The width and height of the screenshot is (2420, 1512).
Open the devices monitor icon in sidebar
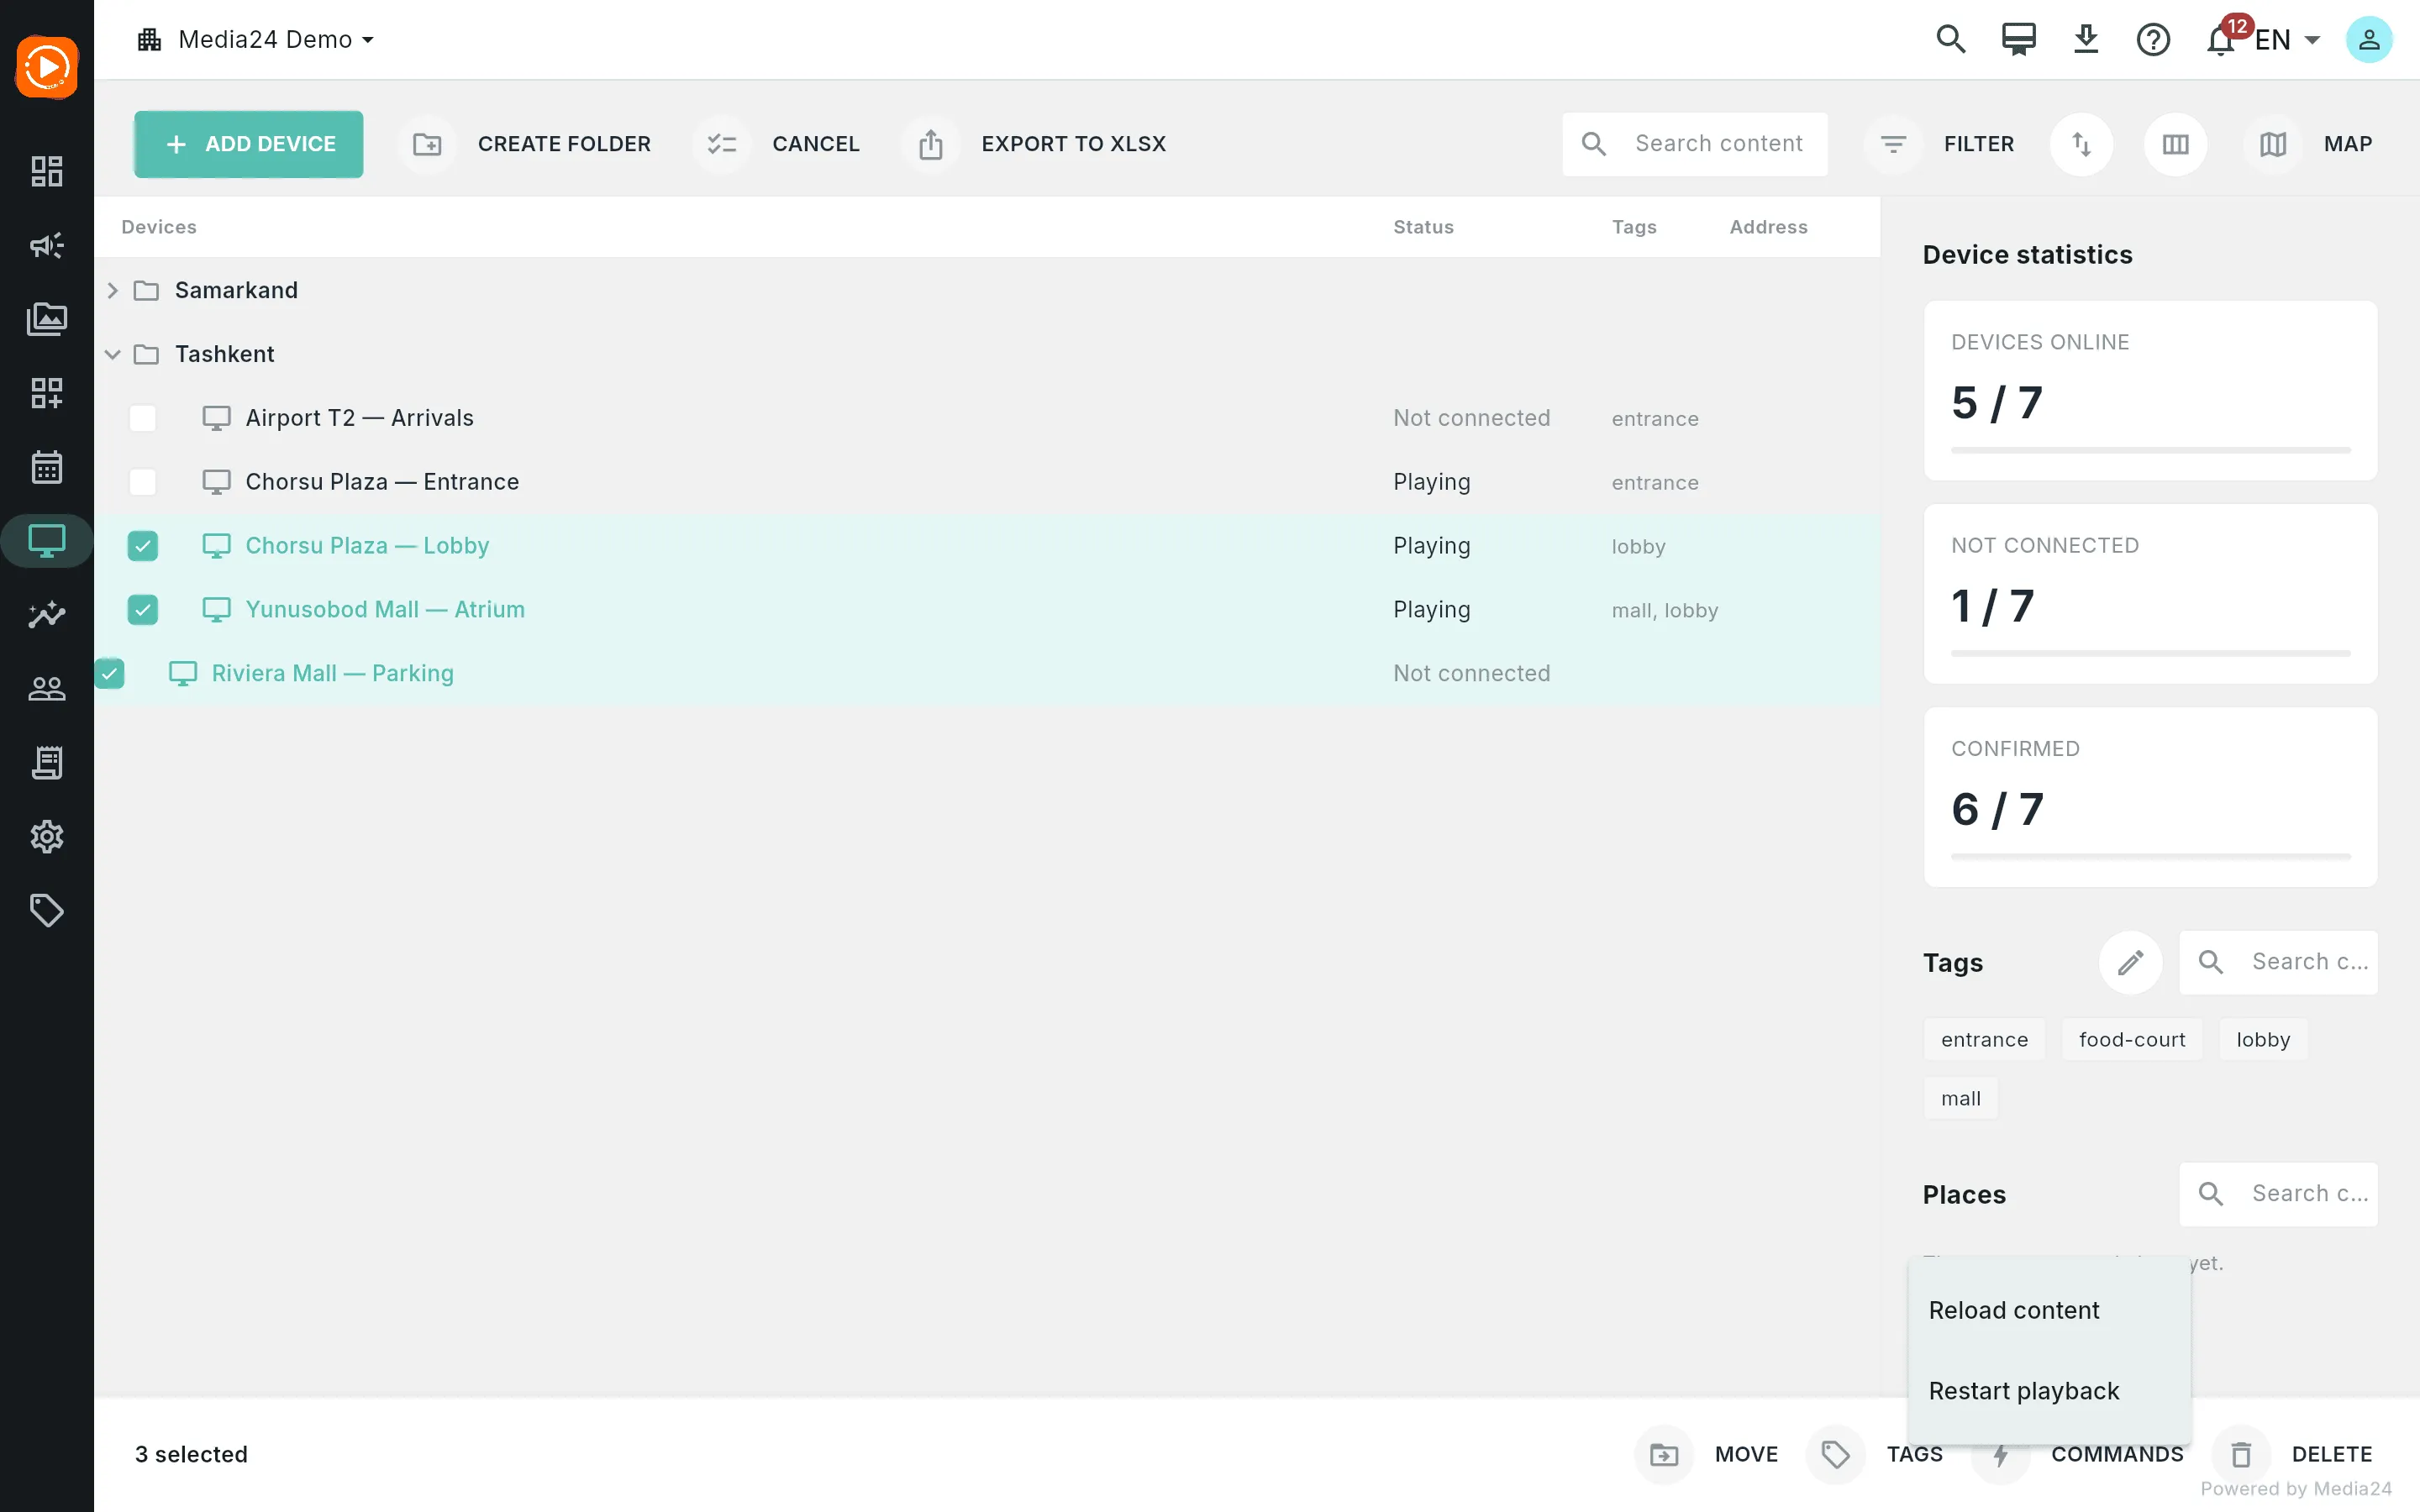pos(47,541)
